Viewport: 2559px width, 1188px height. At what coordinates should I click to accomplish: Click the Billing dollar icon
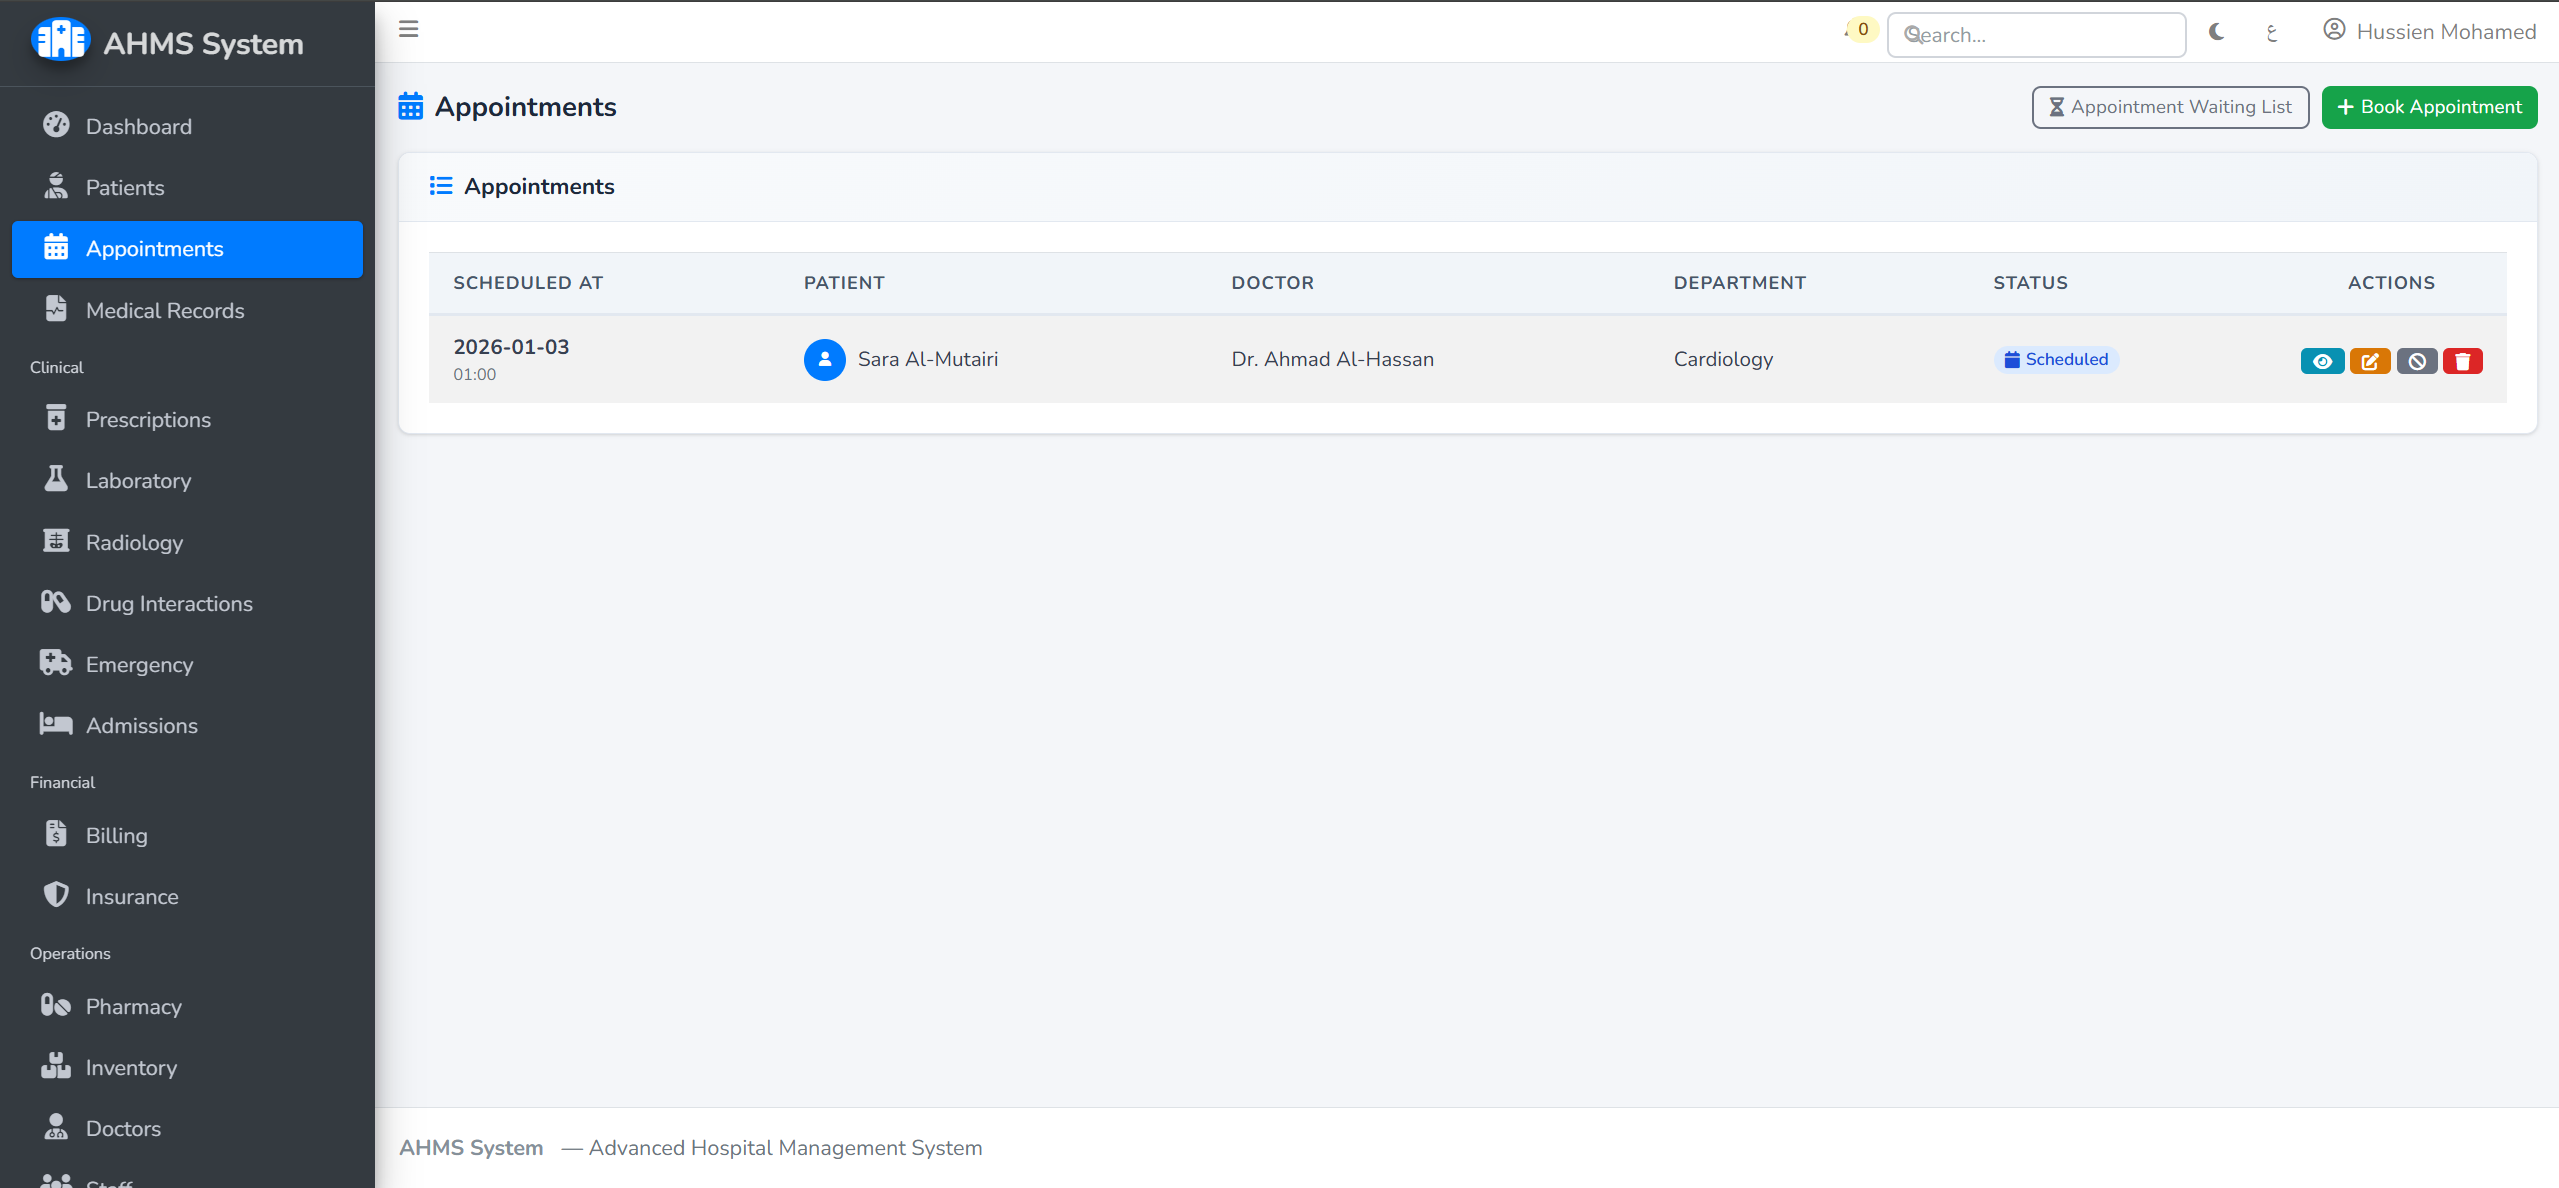[x=56, y=834]
